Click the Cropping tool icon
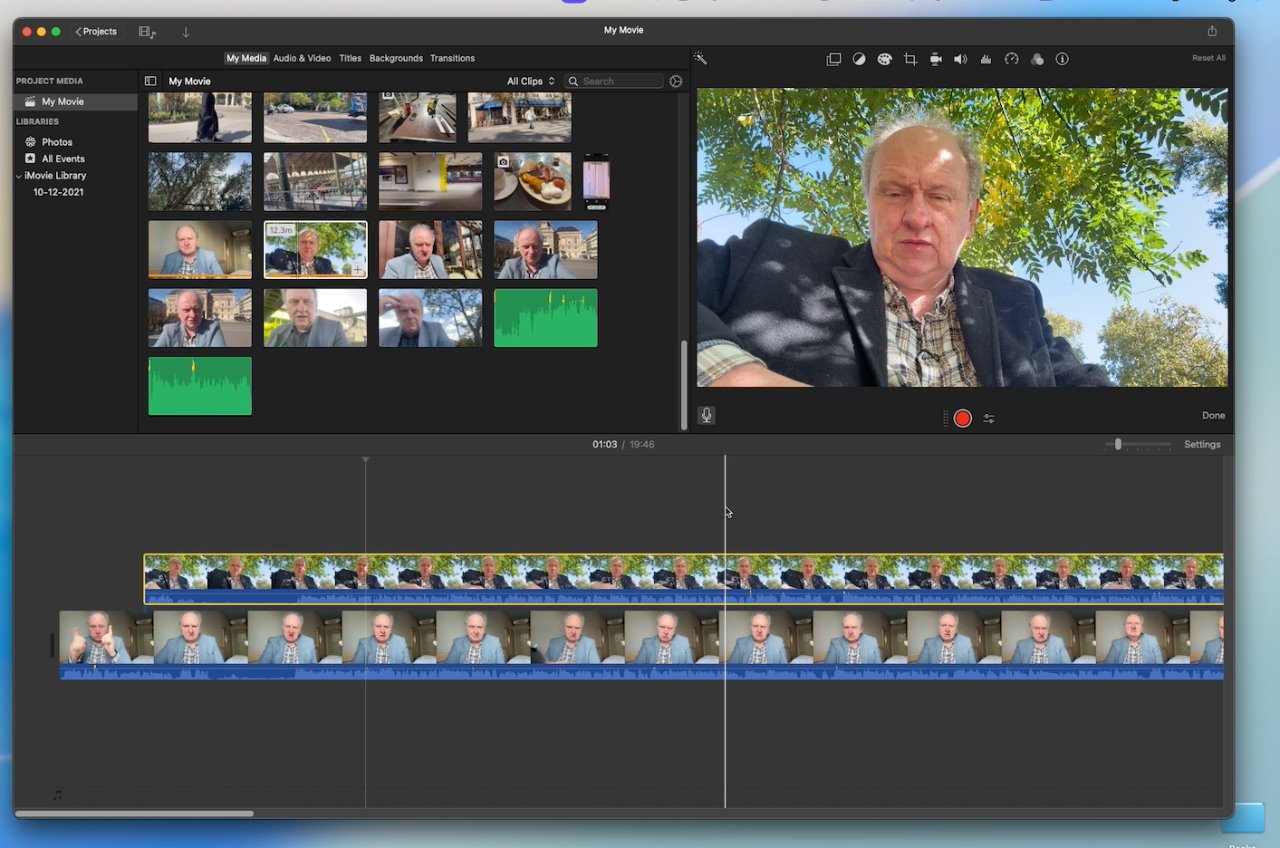Screen dimensions: 1280x848 click(911, 59)
